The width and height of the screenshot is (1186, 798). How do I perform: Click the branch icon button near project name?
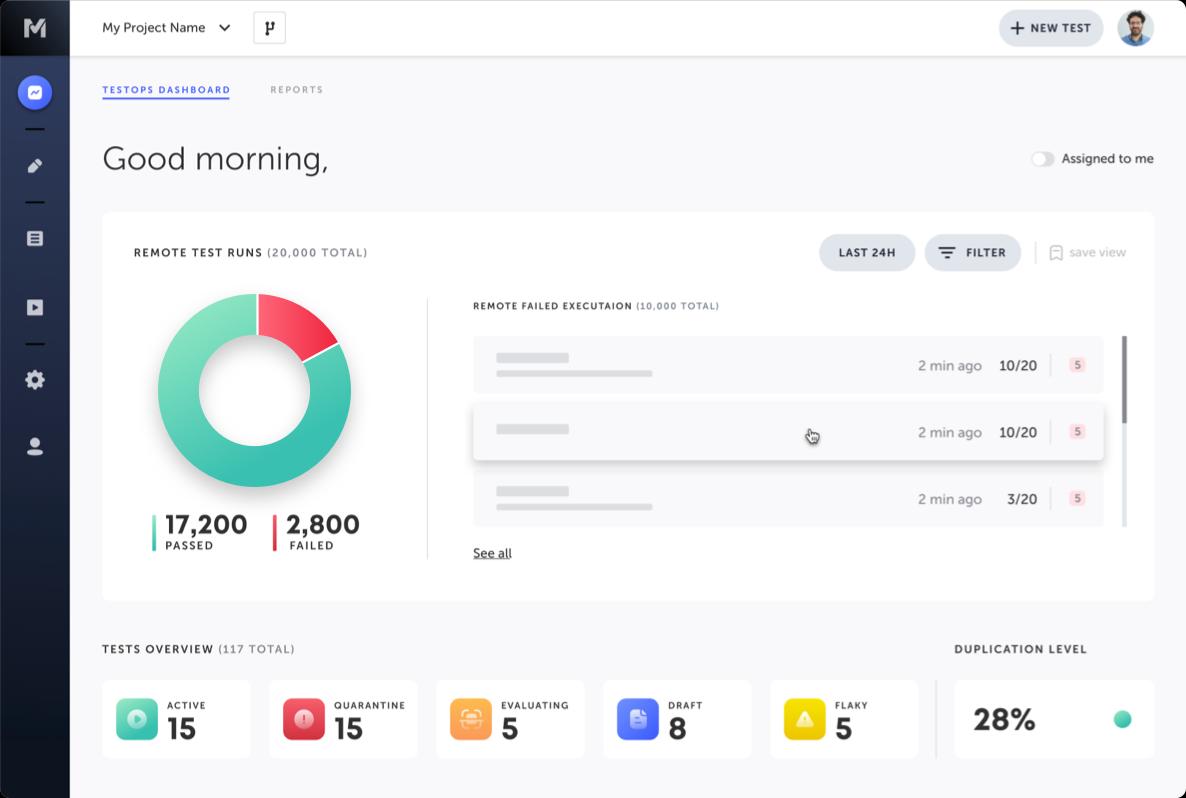269,28
